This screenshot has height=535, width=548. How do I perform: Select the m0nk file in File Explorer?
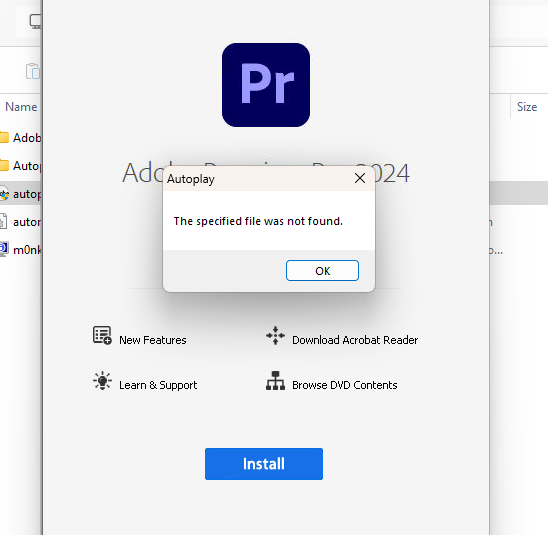[x=21, y=250]
